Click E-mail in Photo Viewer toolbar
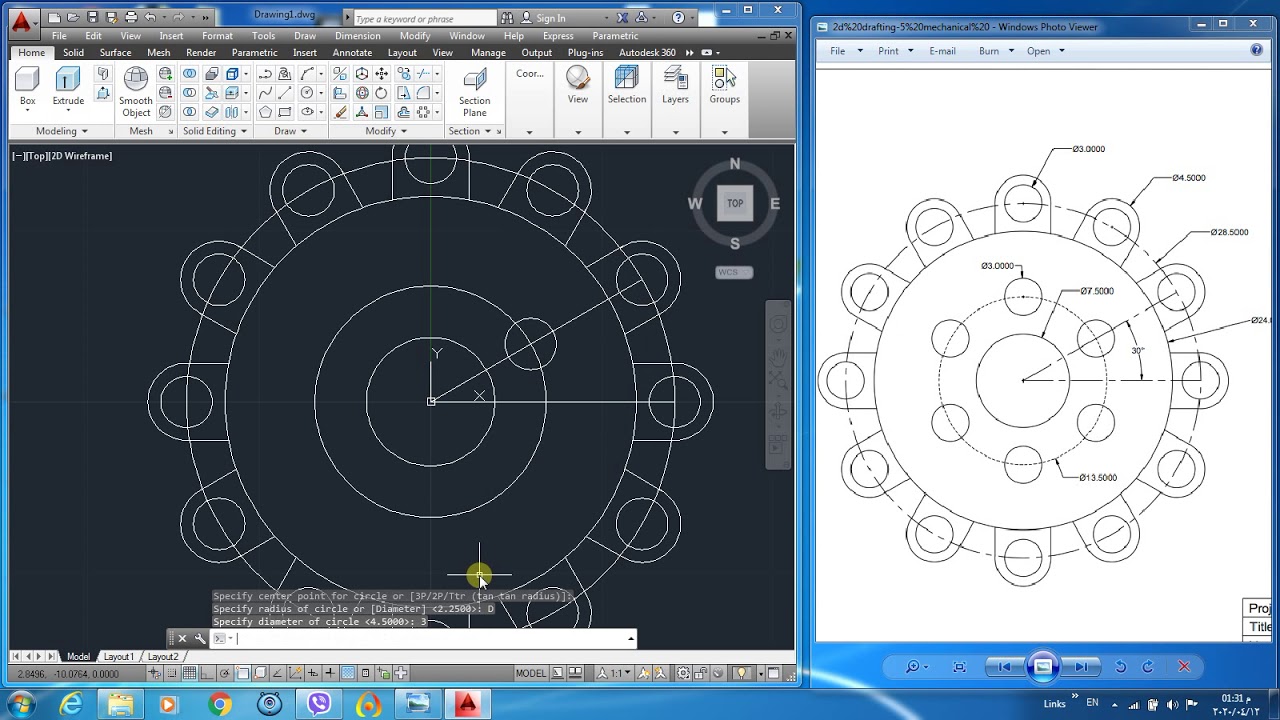Screen dimensions: 1280x720 (x=942, y=51)
